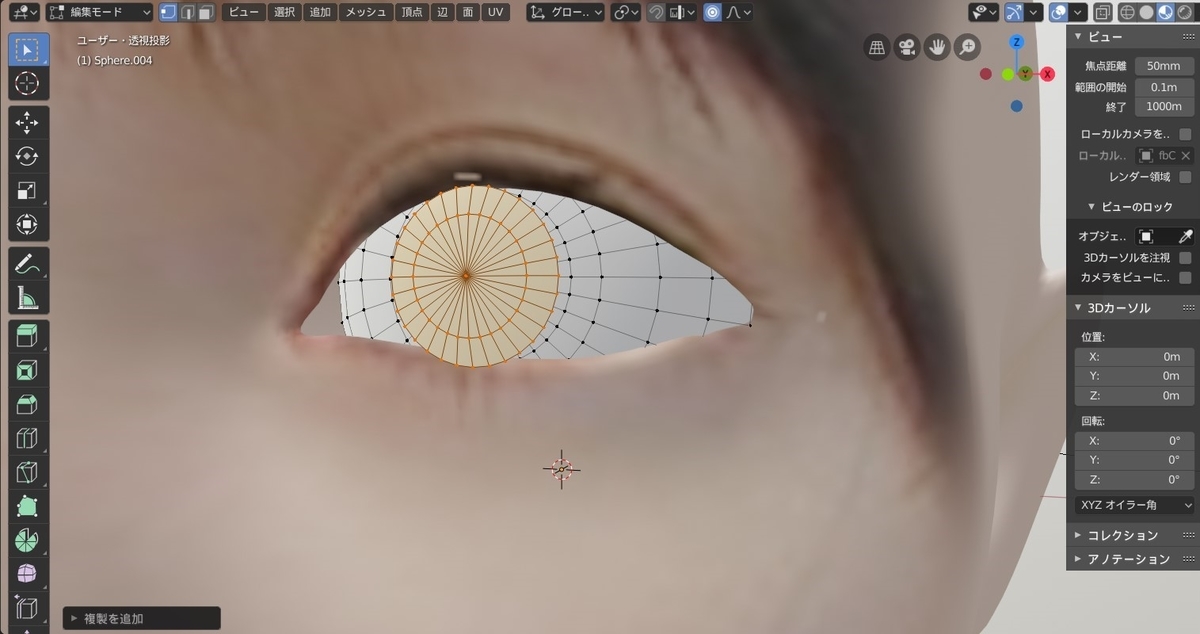Open the 選択 menu
Image resolution: width=1200 pixels, height=634 pixels.
coord(285,13)
